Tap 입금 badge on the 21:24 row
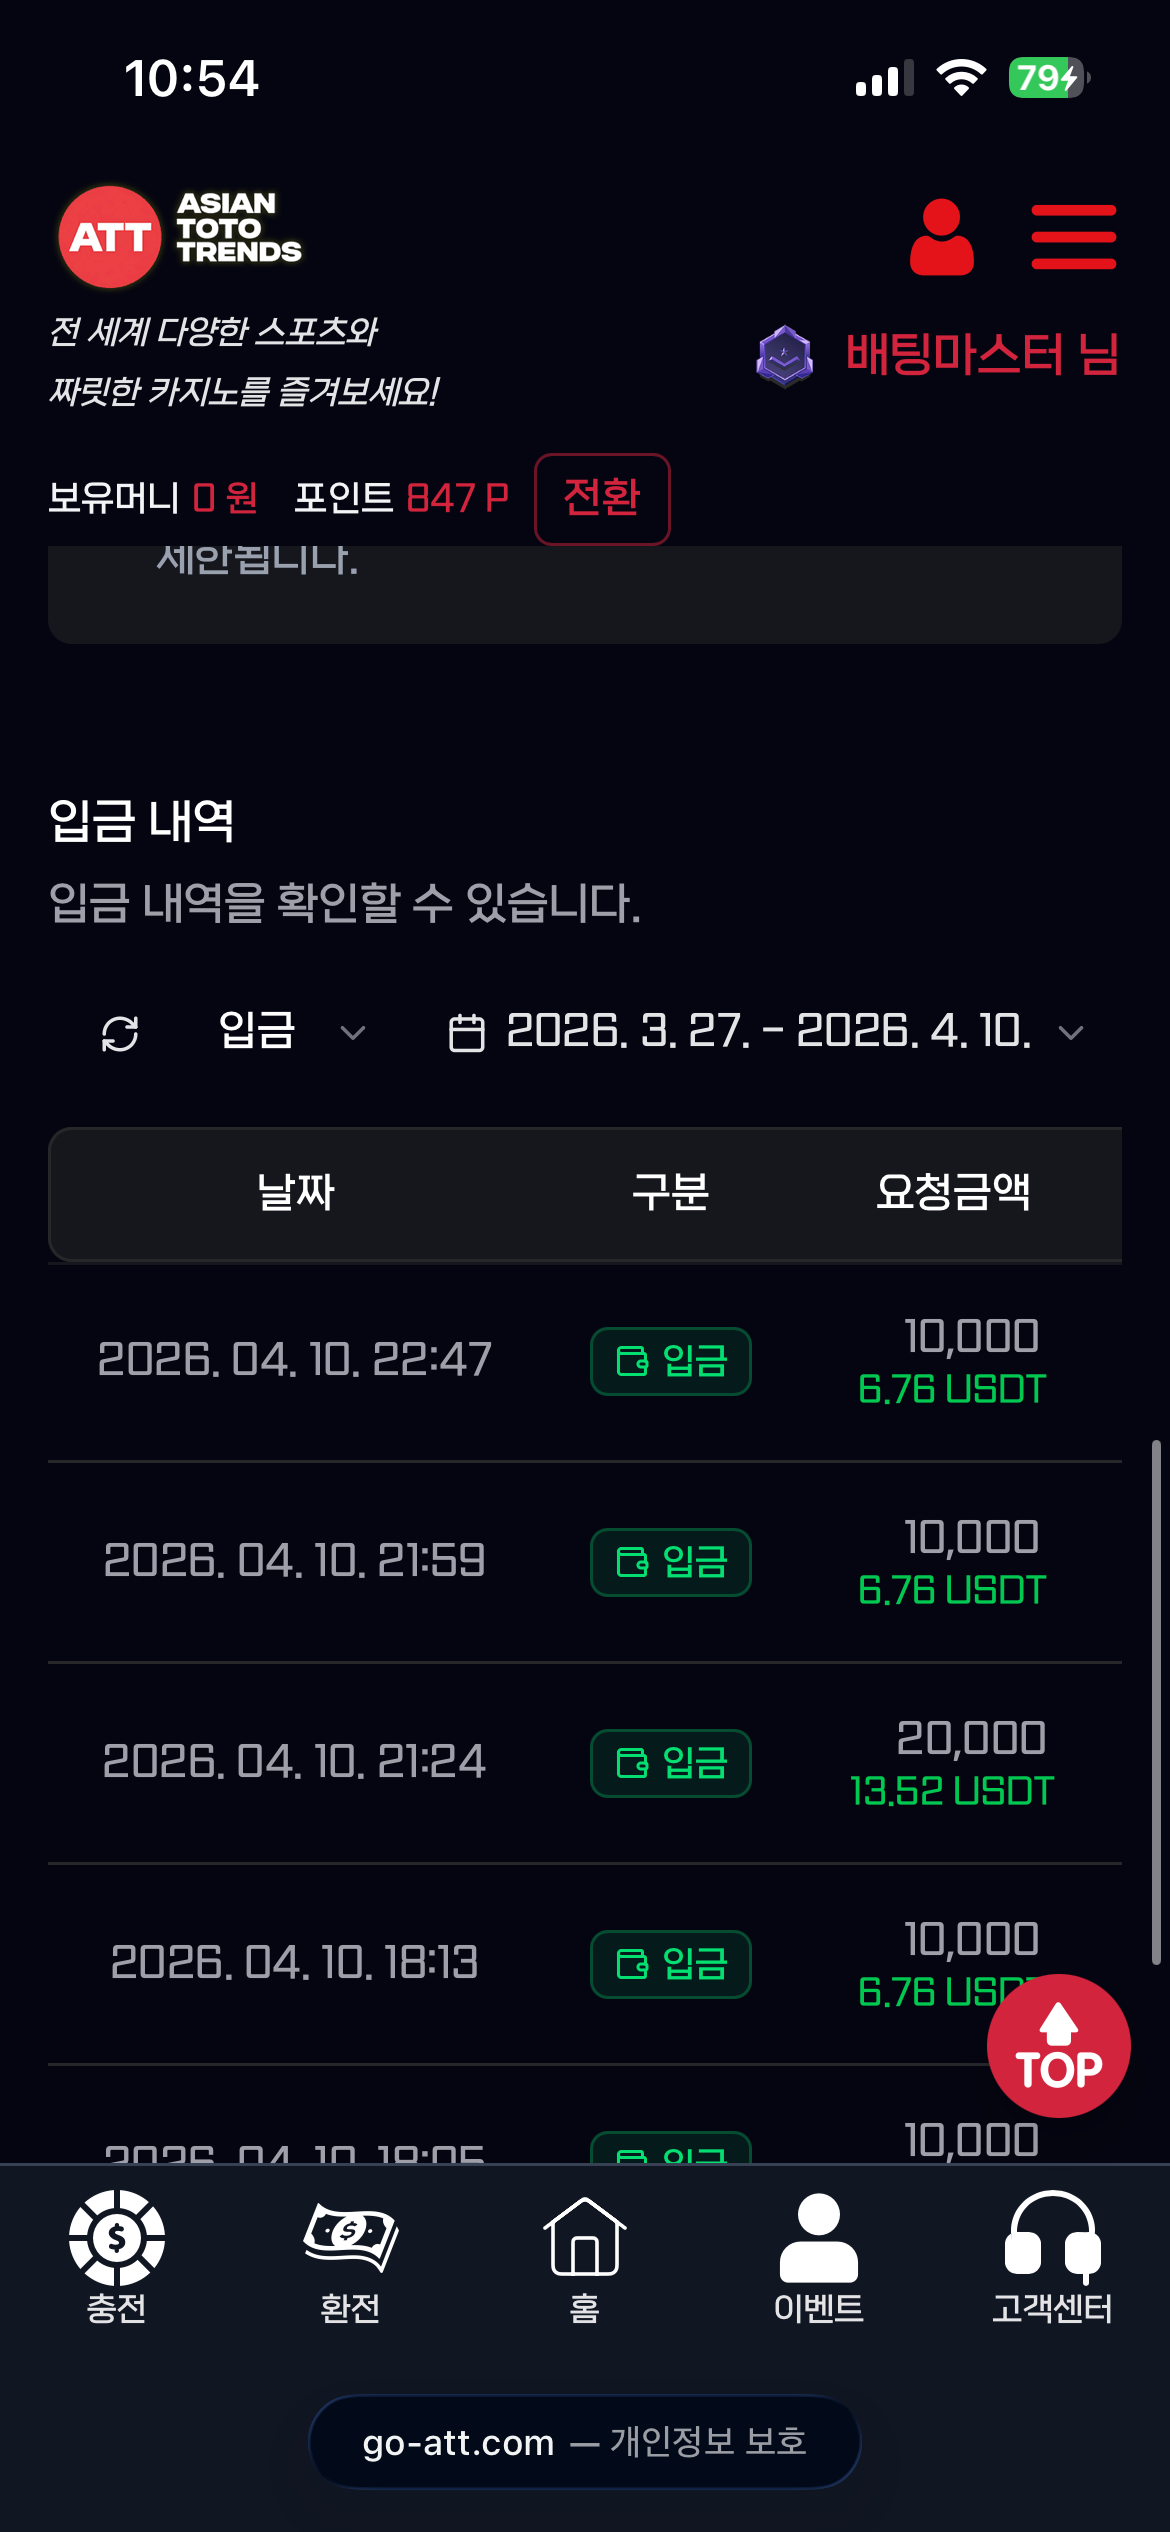 670,1763
